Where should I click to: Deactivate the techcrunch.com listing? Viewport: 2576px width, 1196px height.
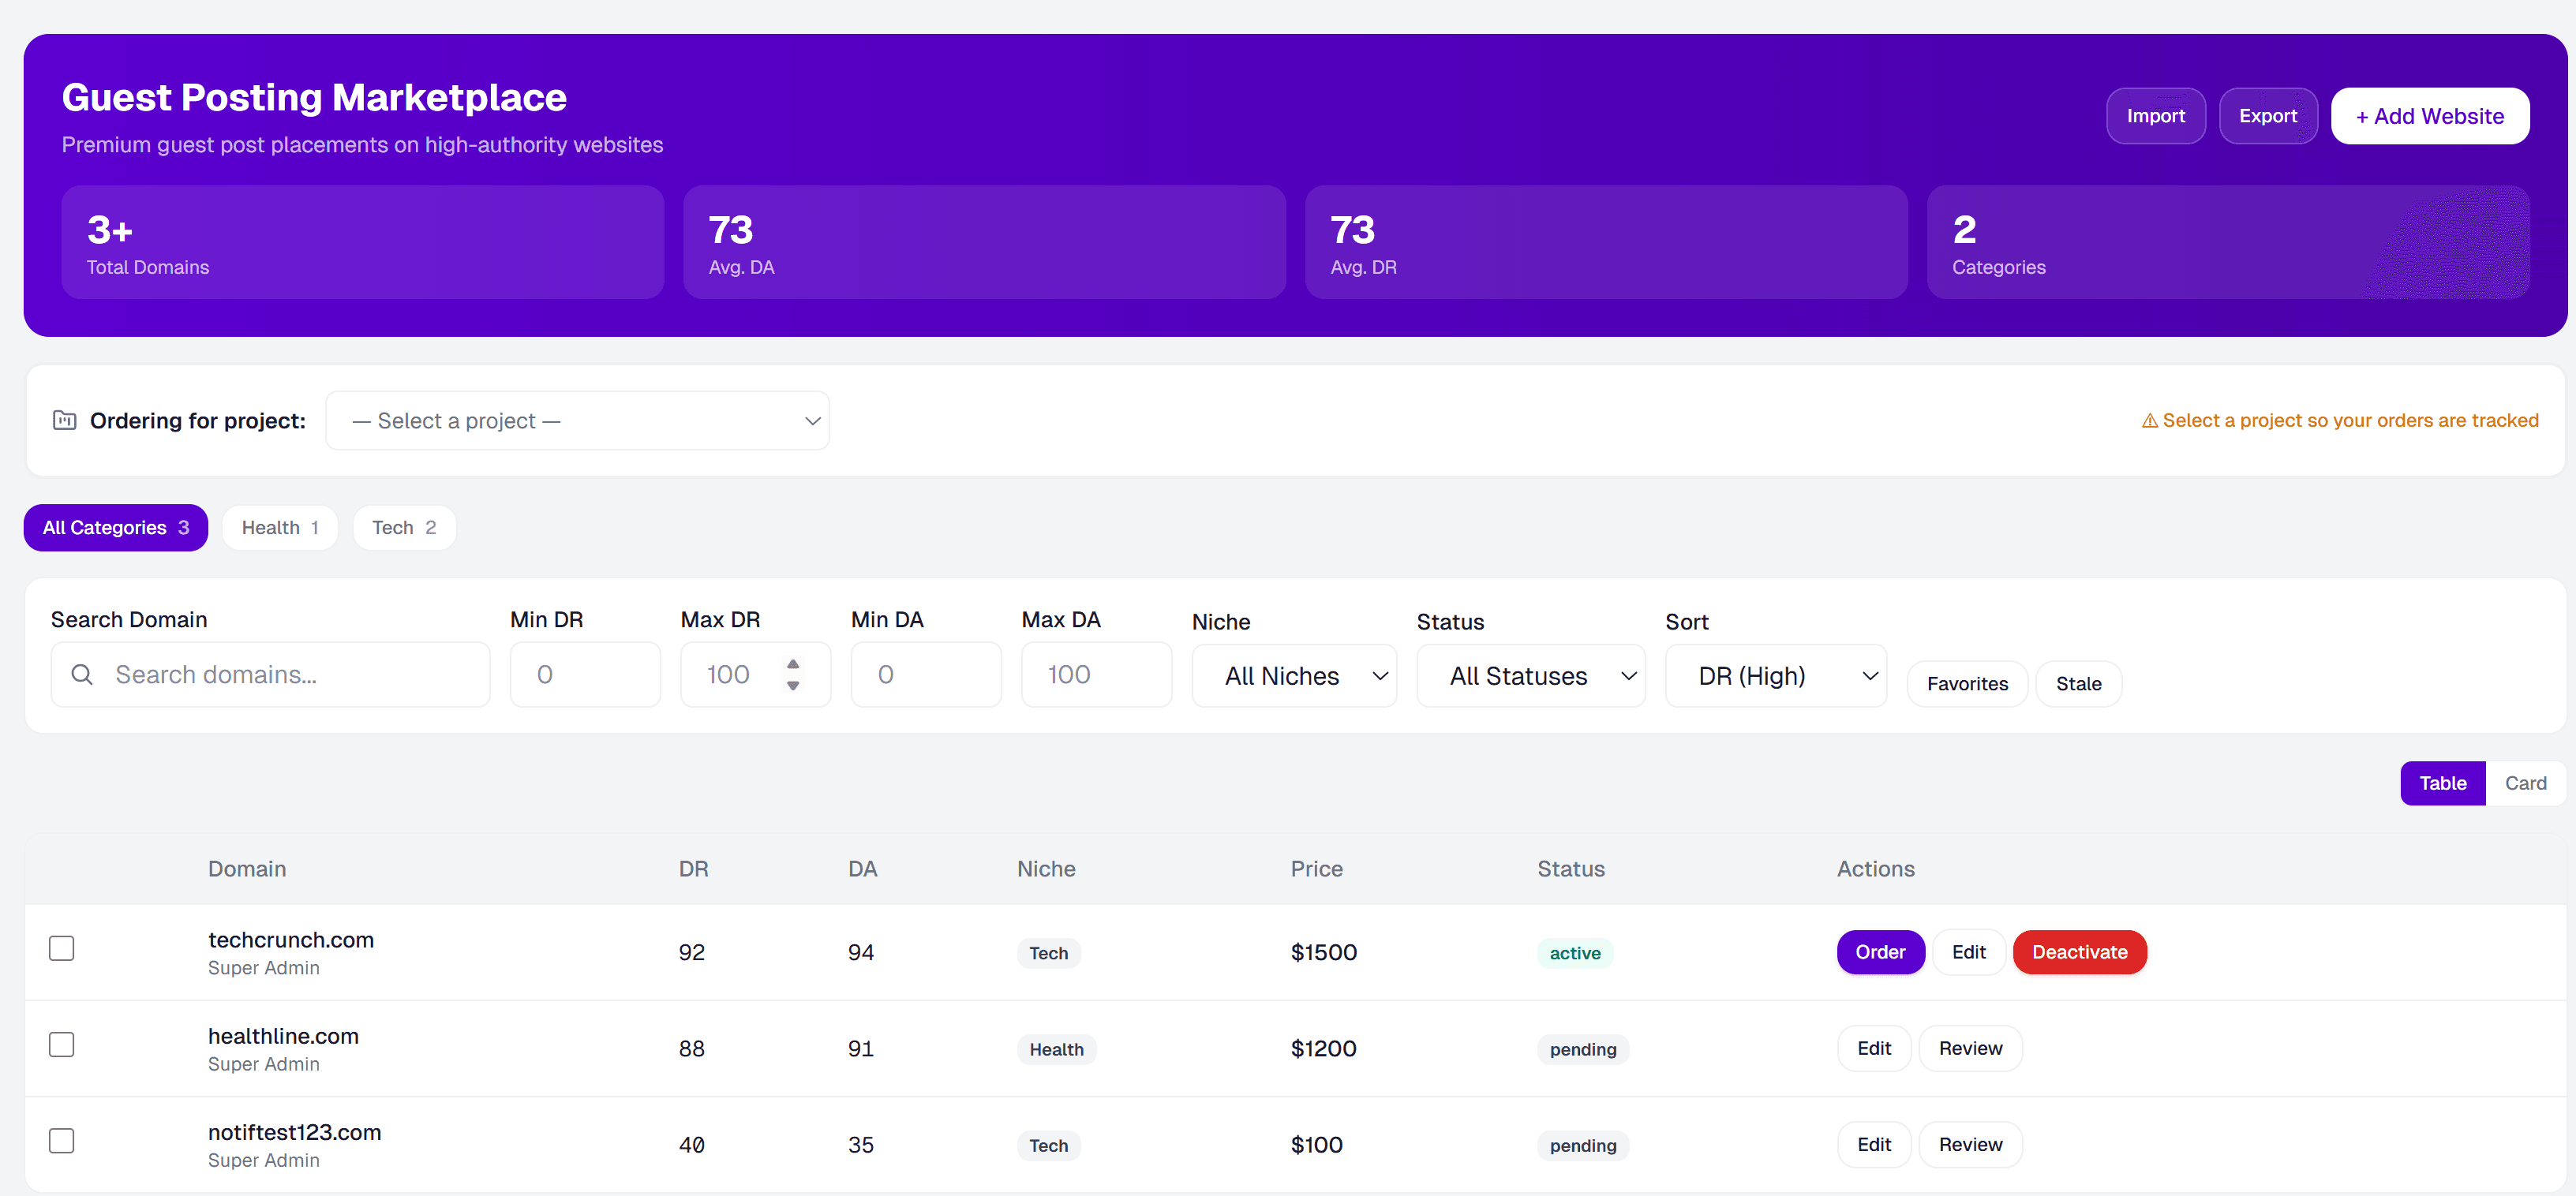click(x=2079, y=952)
